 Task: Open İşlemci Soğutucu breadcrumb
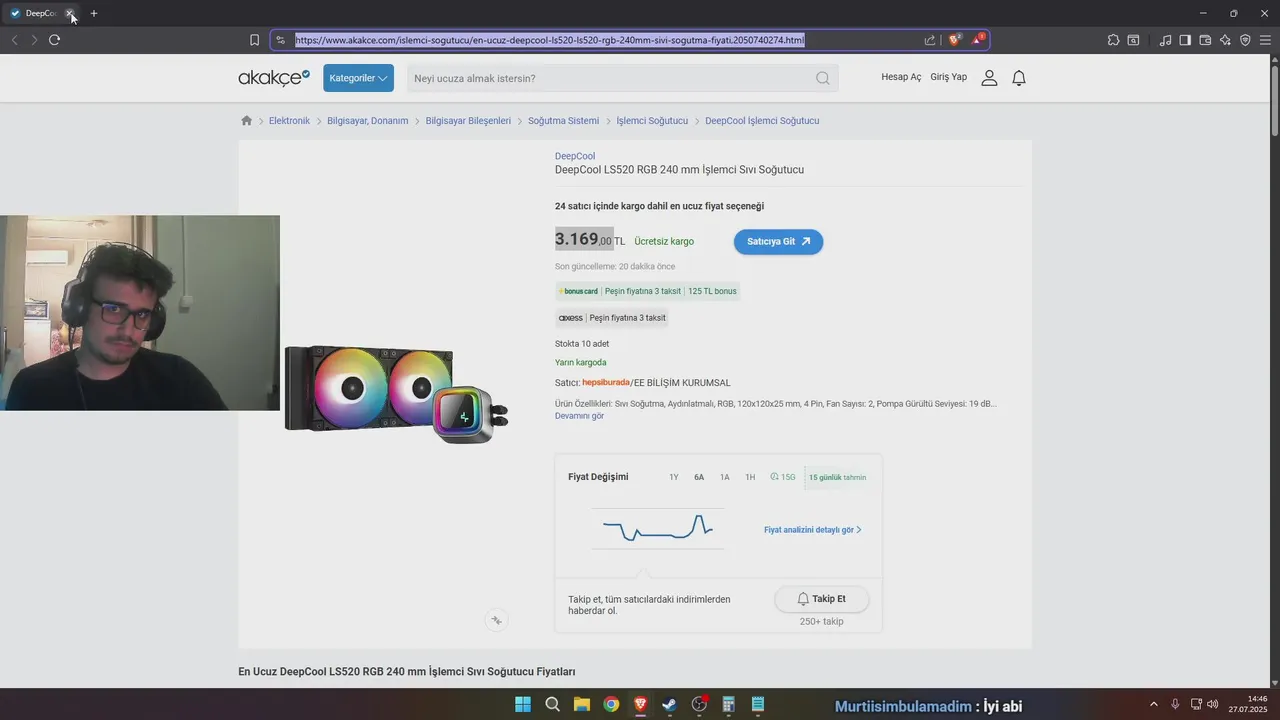(652, 121)
